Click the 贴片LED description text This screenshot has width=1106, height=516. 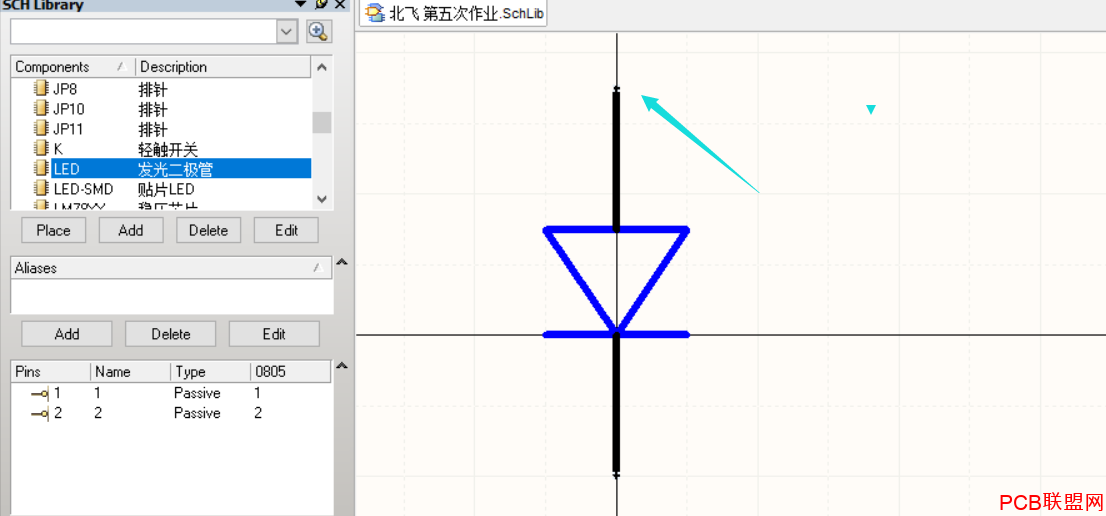166,189
